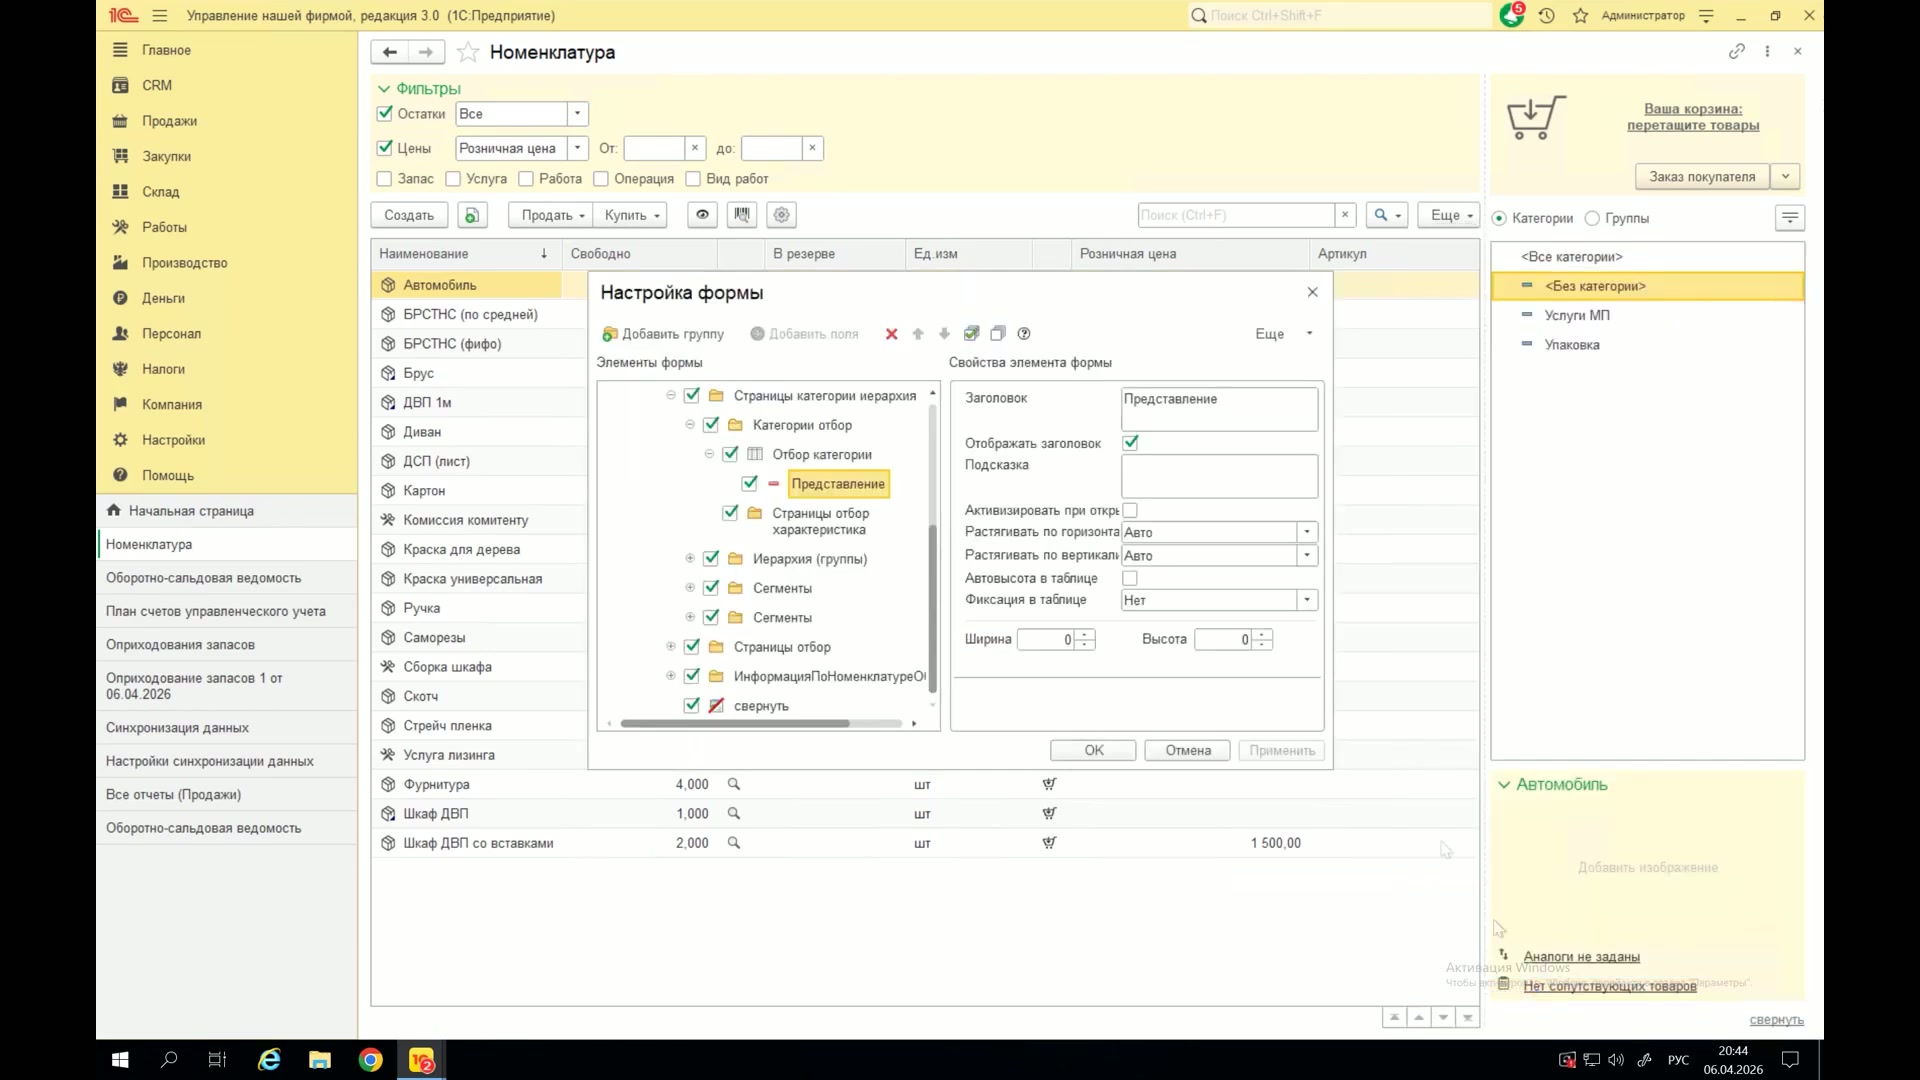Open Фиксация в таблице dropdown

[1307, 600]
